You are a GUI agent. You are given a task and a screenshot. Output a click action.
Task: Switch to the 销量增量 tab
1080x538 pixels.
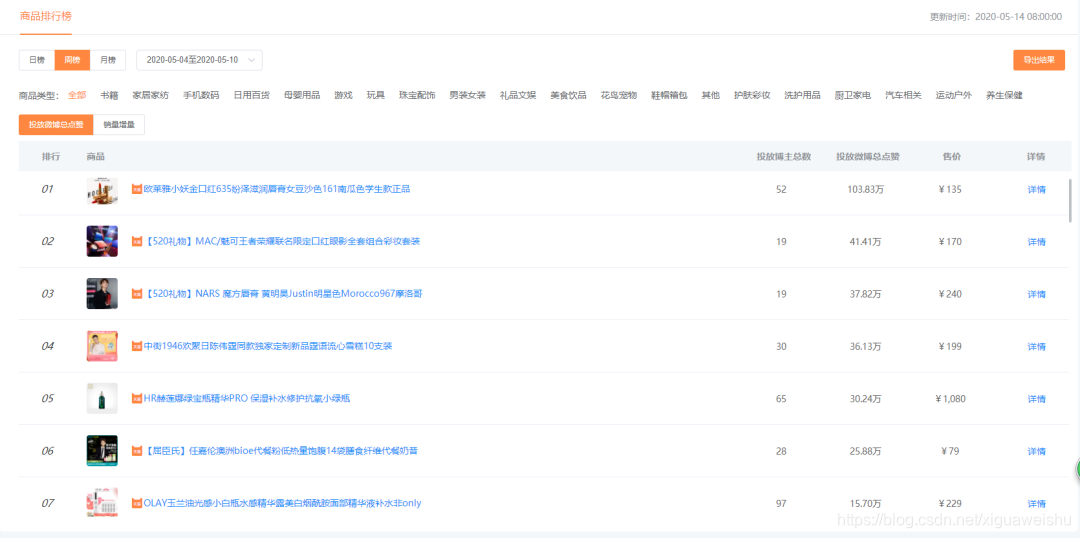coord(119,125)
